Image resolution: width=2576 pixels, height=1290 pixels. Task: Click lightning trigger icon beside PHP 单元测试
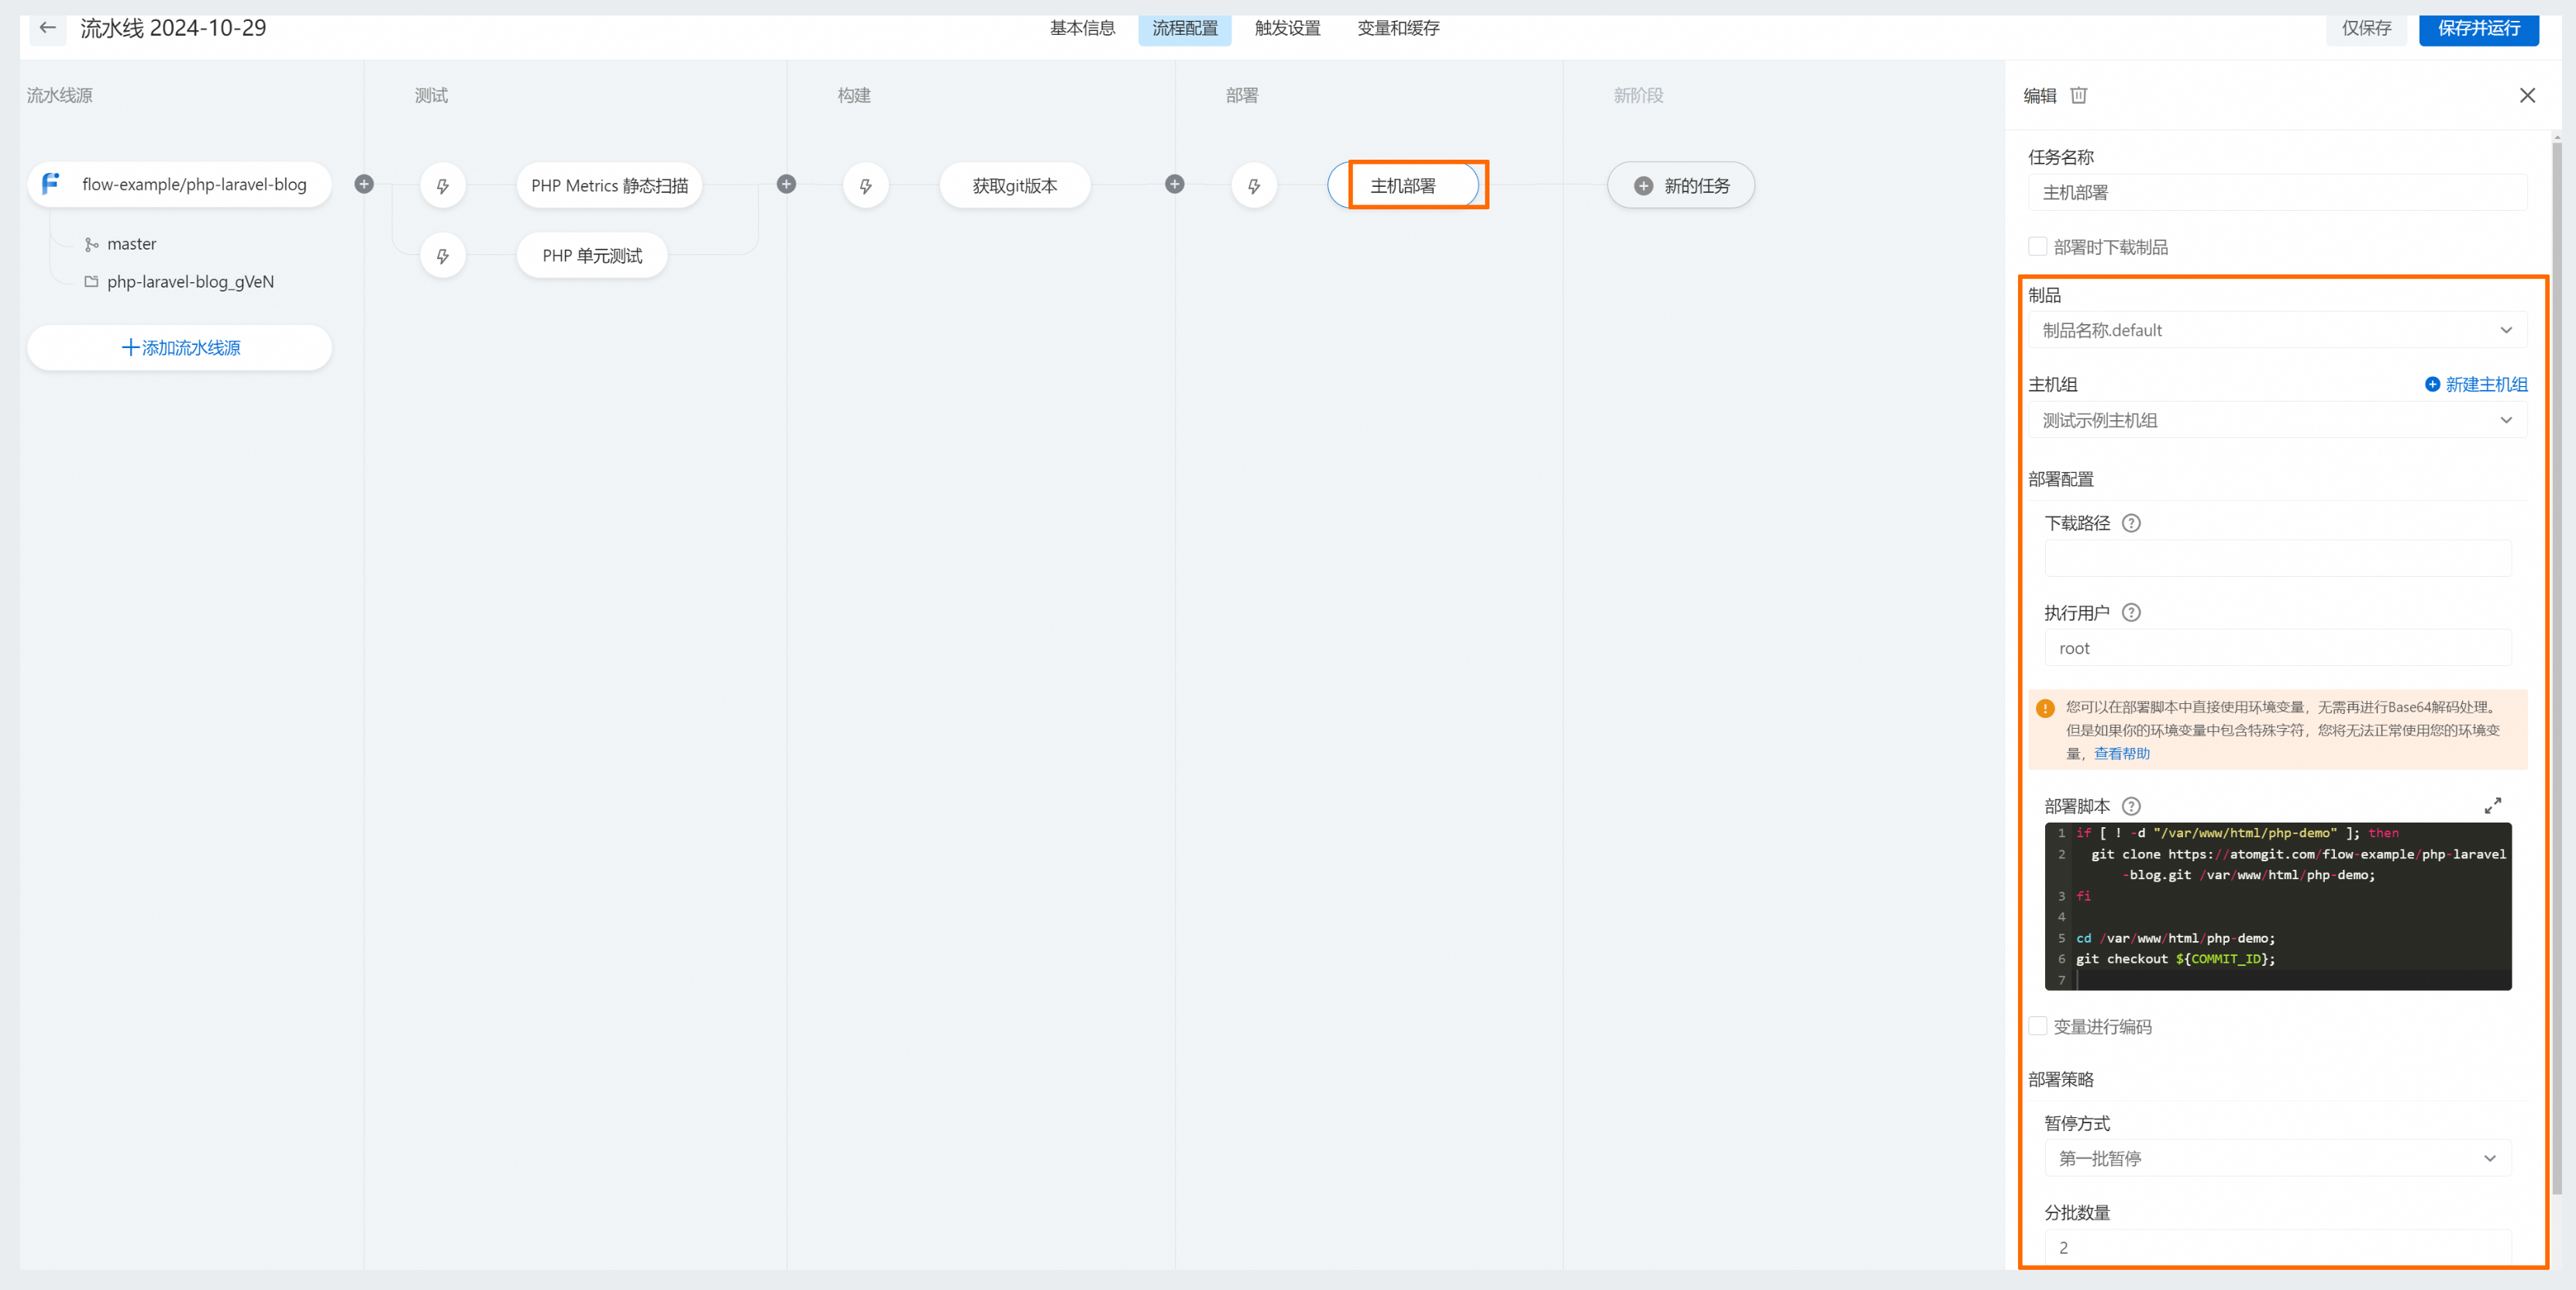pyautogui.click(x=443, y=256)
